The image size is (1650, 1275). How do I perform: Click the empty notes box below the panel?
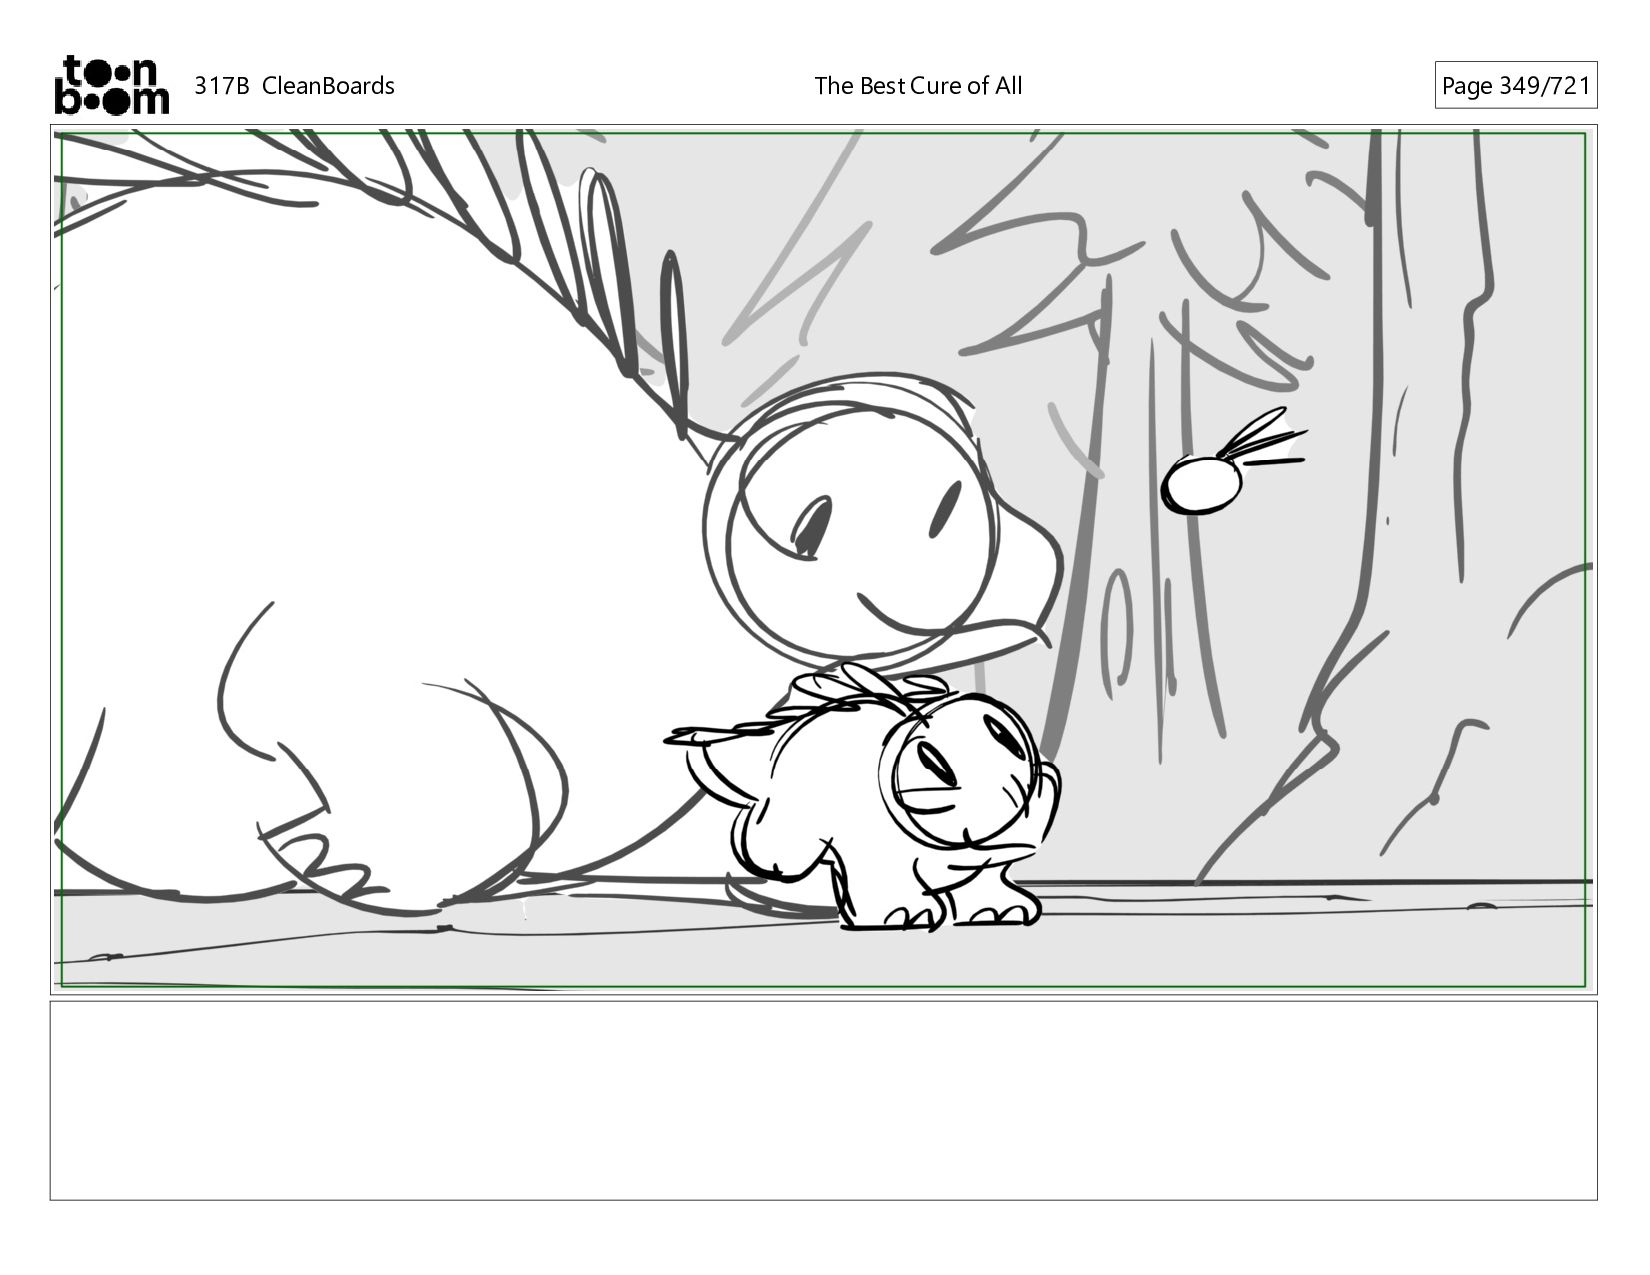[824, 1100]
